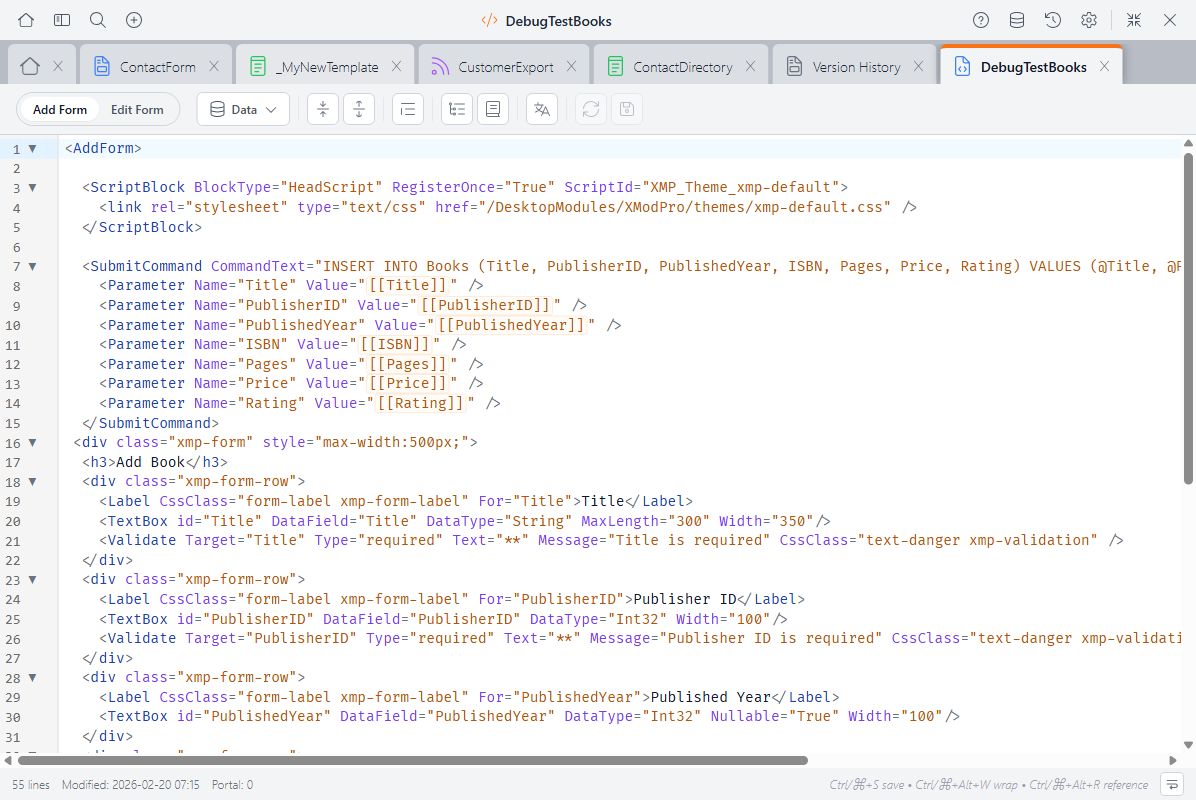
Task: Click the refresh reload icon in toolbar
Action: [x=591, y=109]
